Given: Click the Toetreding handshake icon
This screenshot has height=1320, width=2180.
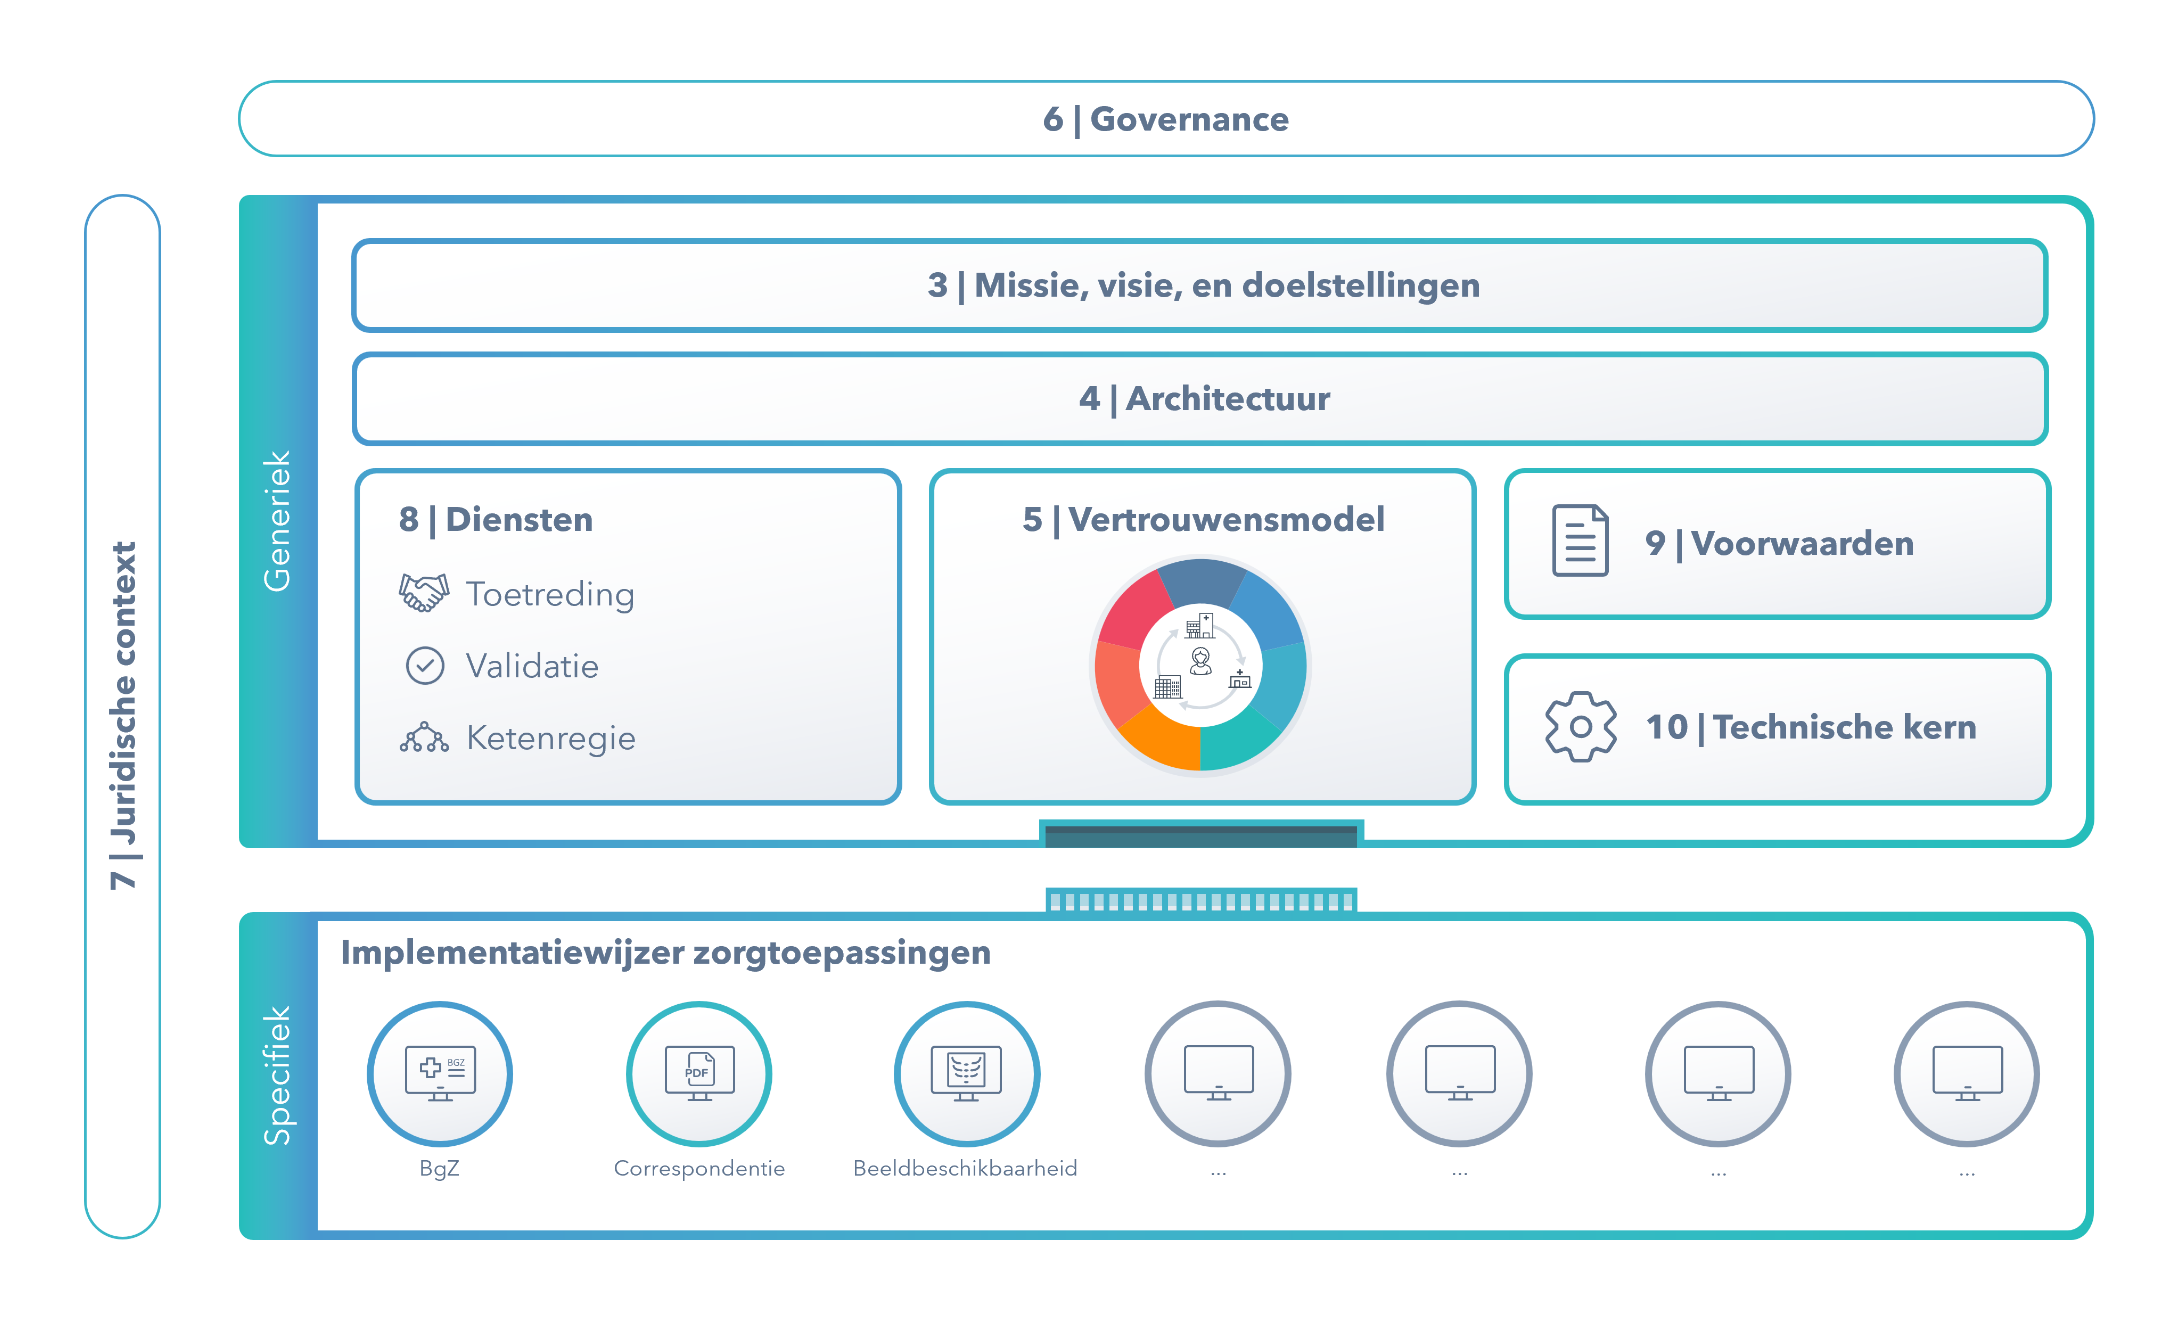Looking at the screenshot, I should [424, 593].
